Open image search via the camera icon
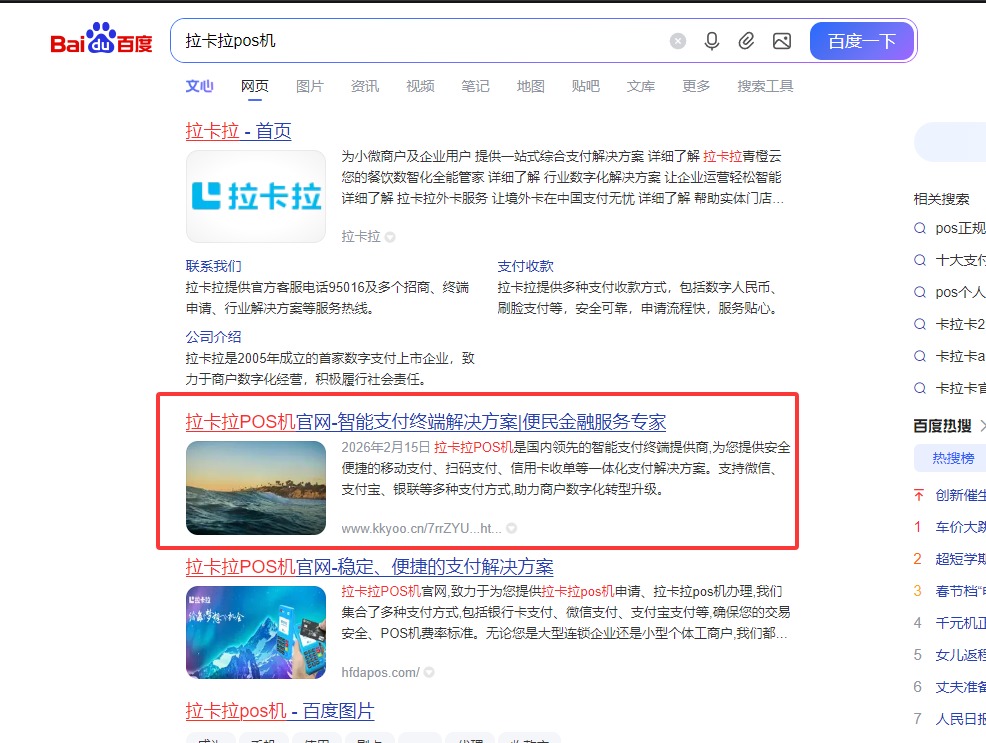This screenshot has width=986, height=743. [x=782, y=40]
